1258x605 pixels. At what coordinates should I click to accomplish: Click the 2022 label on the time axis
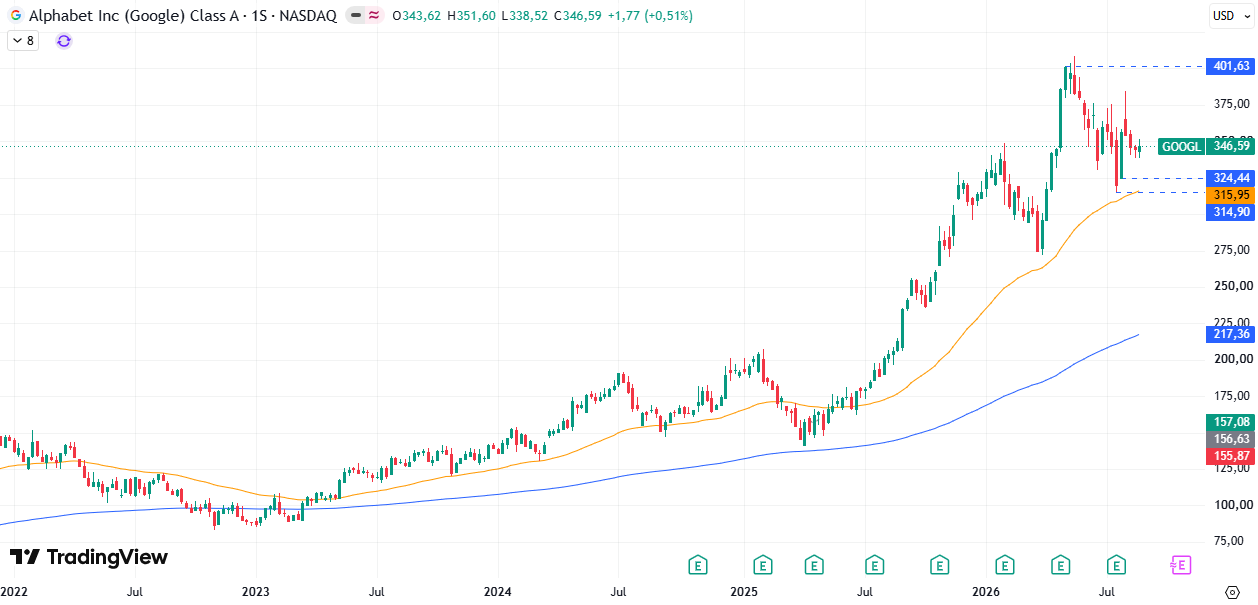point(14,592)
